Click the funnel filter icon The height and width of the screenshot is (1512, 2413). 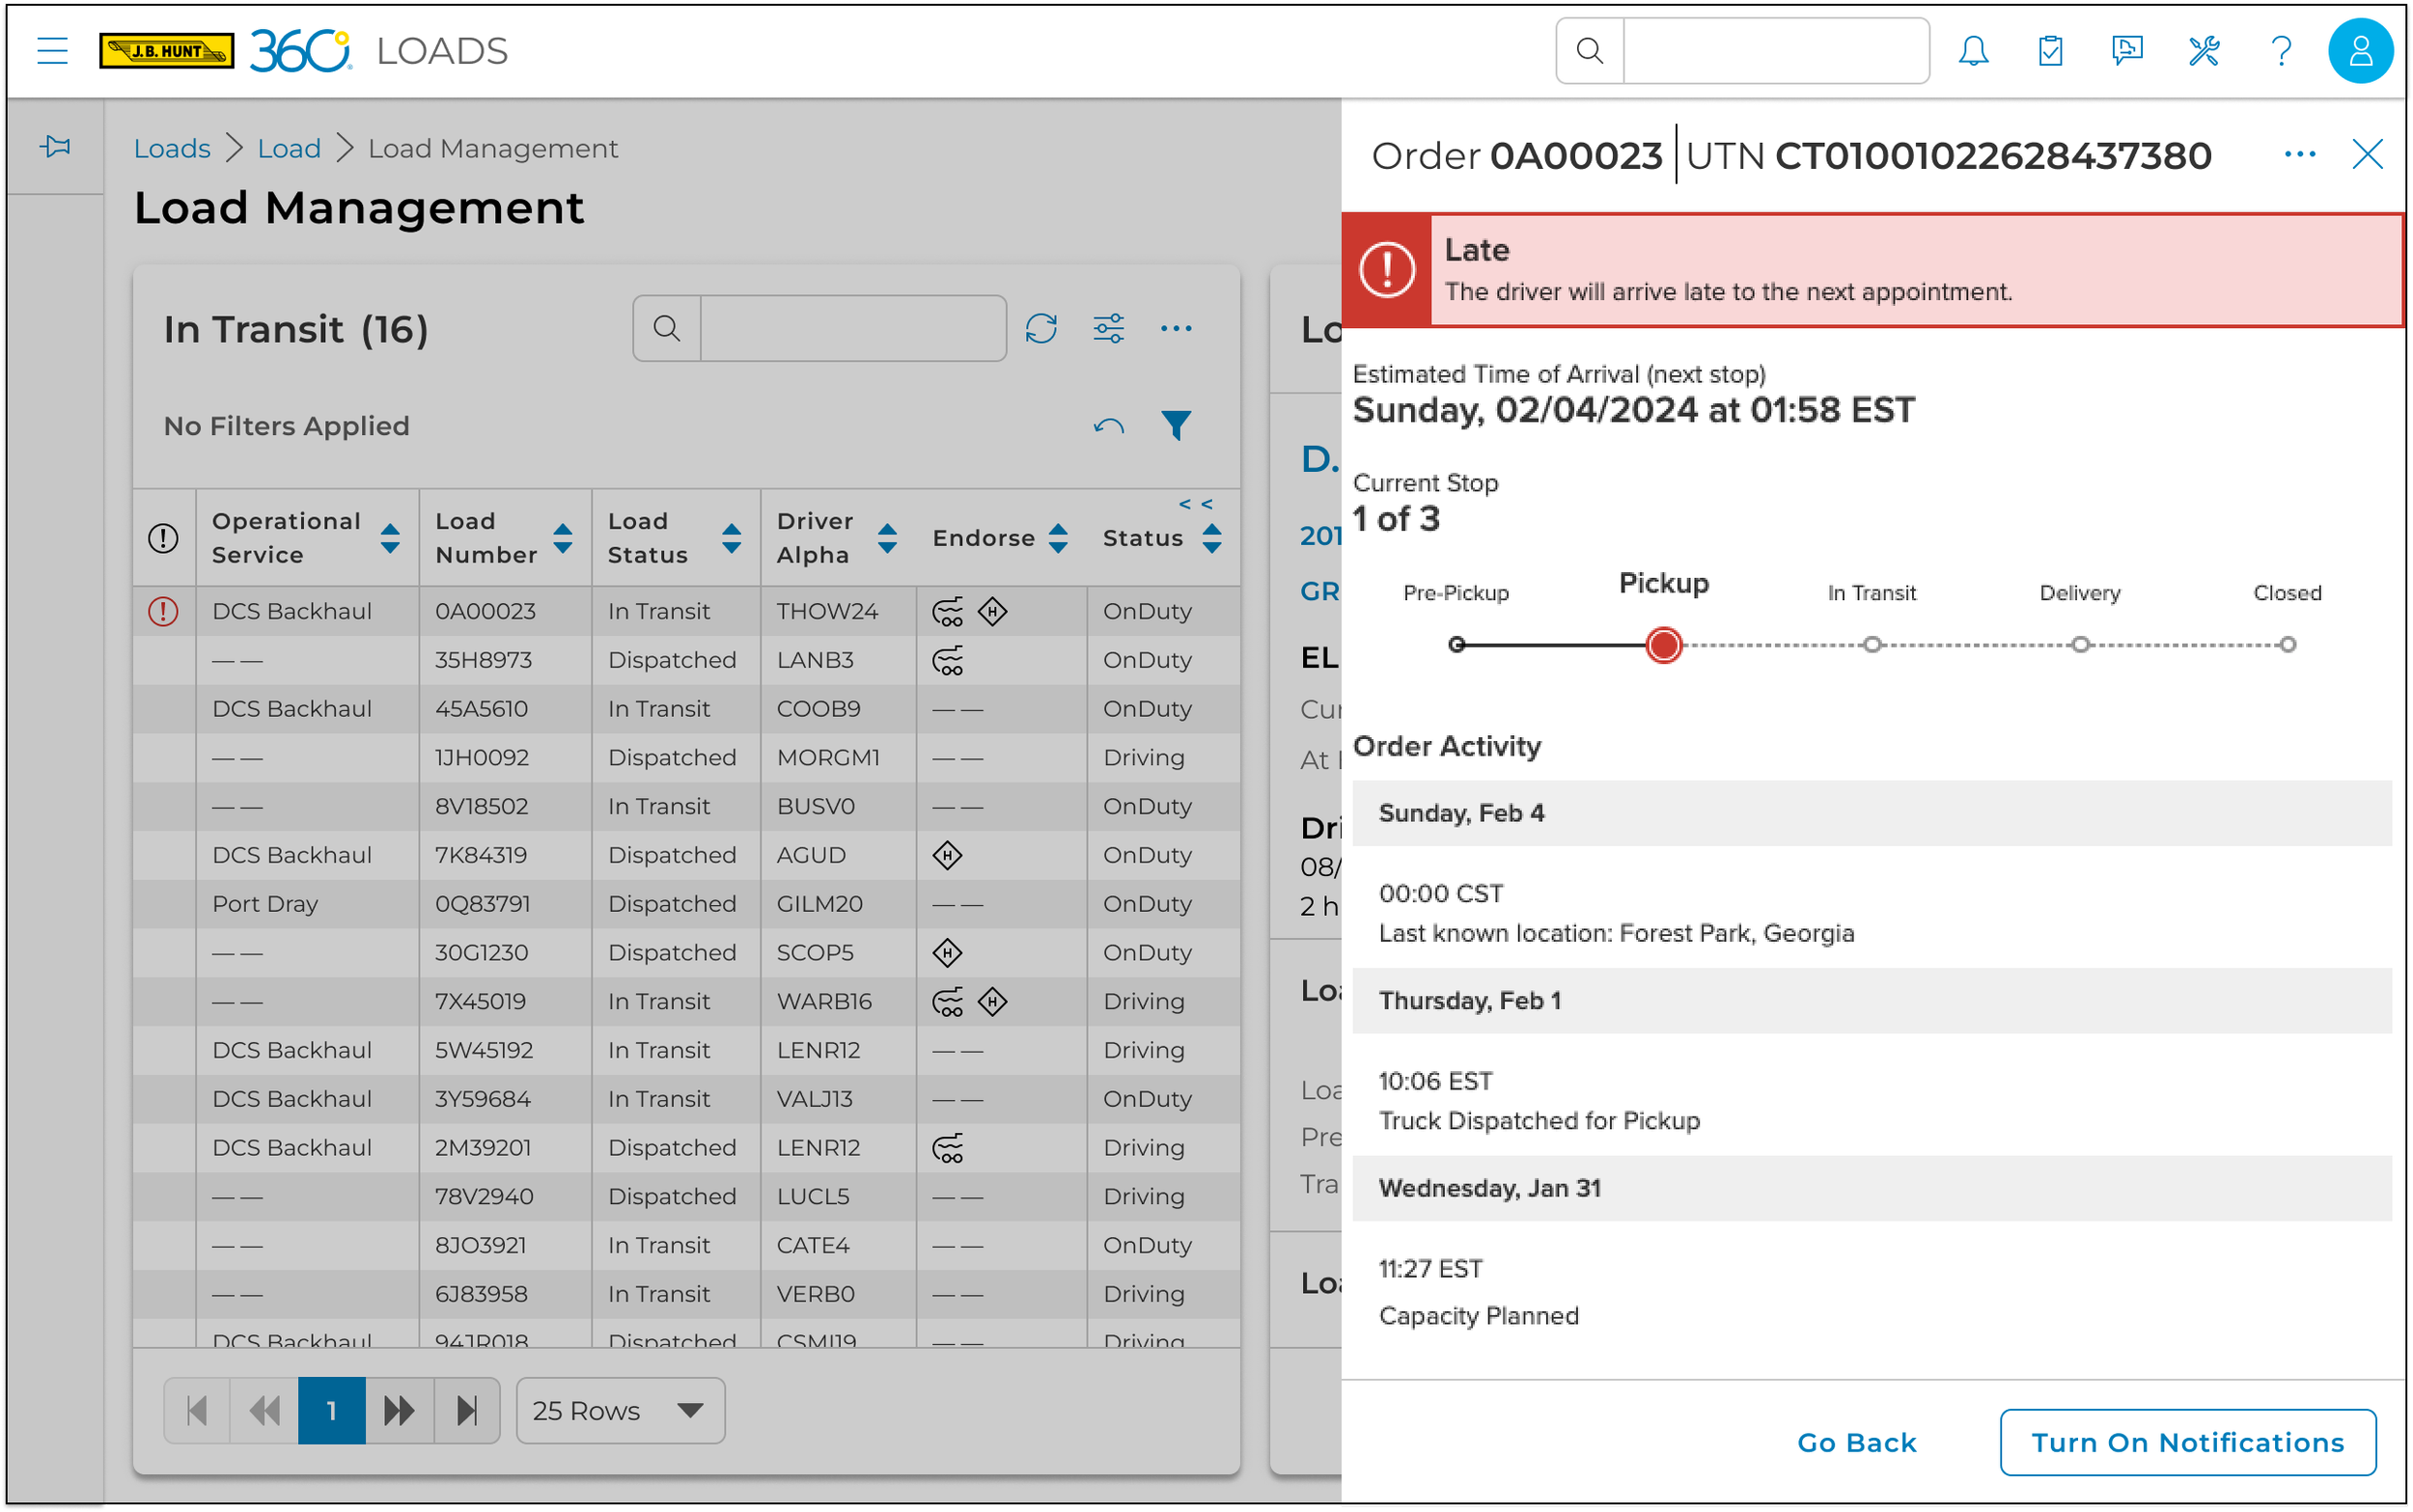[1176, 425]
